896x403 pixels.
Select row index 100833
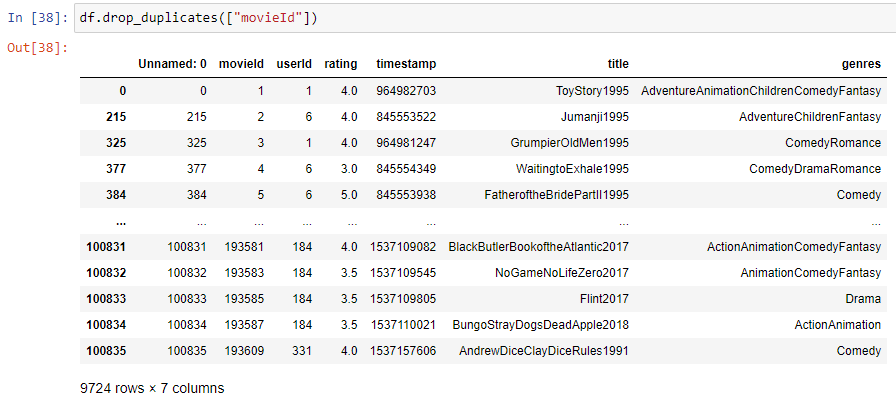tap(106, 299)
